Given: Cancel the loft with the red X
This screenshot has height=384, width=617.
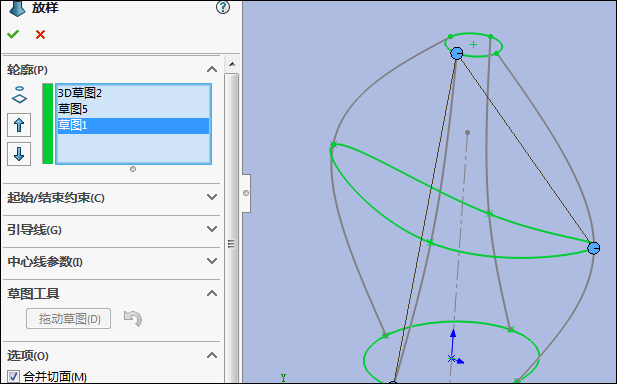Looking at the screenshot, I should click(x=40, y=35).
